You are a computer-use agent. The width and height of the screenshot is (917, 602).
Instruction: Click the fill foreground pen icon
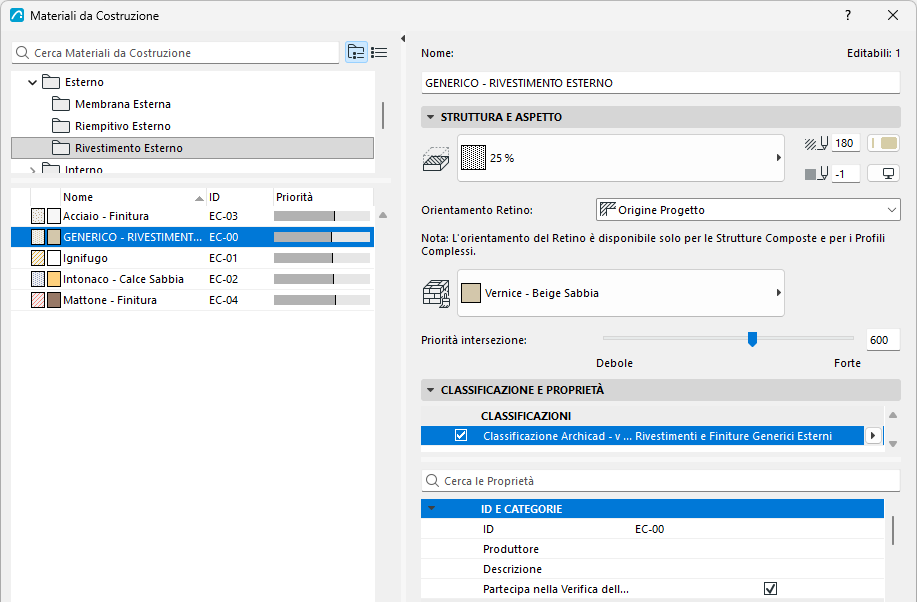[816, 143]
